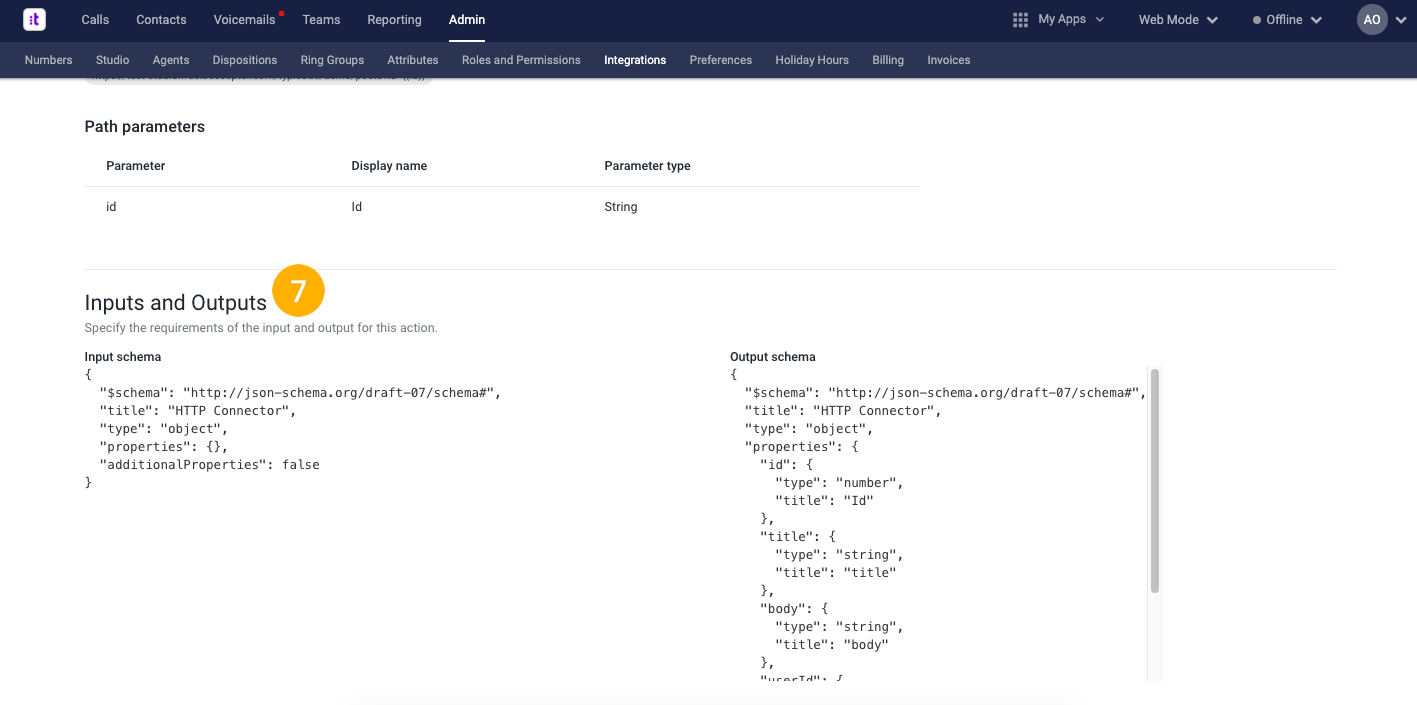
Task: Click the "body": { line in output schema
Action: [x=794, y=609]
